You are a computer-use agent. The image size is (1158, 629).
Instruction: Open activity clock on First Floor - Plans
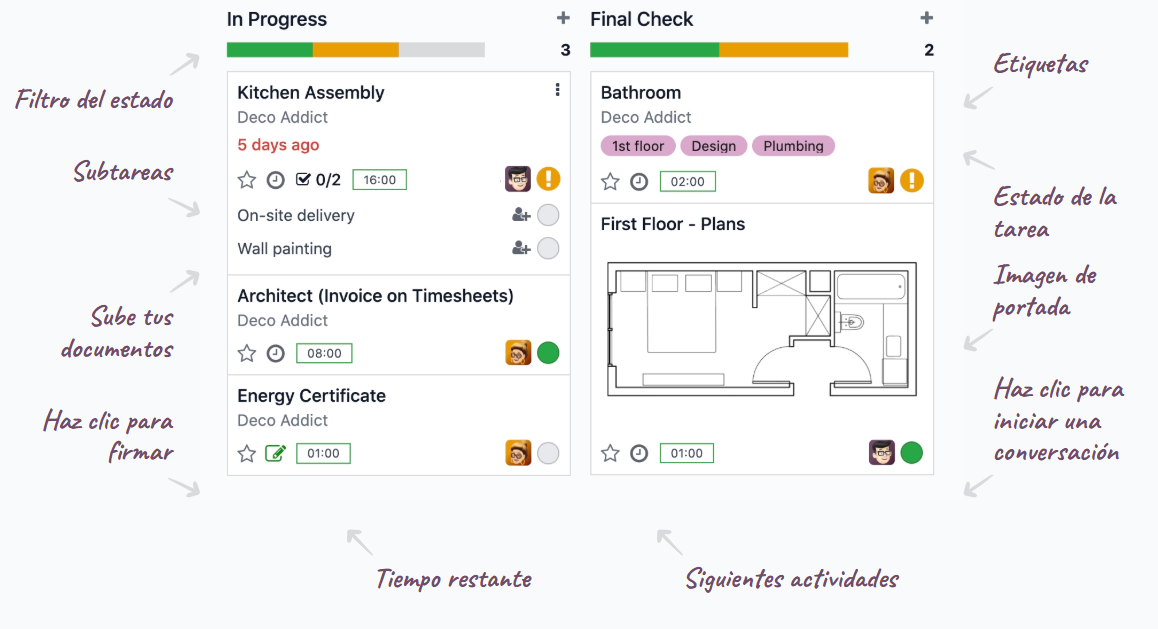coord(639,453)
